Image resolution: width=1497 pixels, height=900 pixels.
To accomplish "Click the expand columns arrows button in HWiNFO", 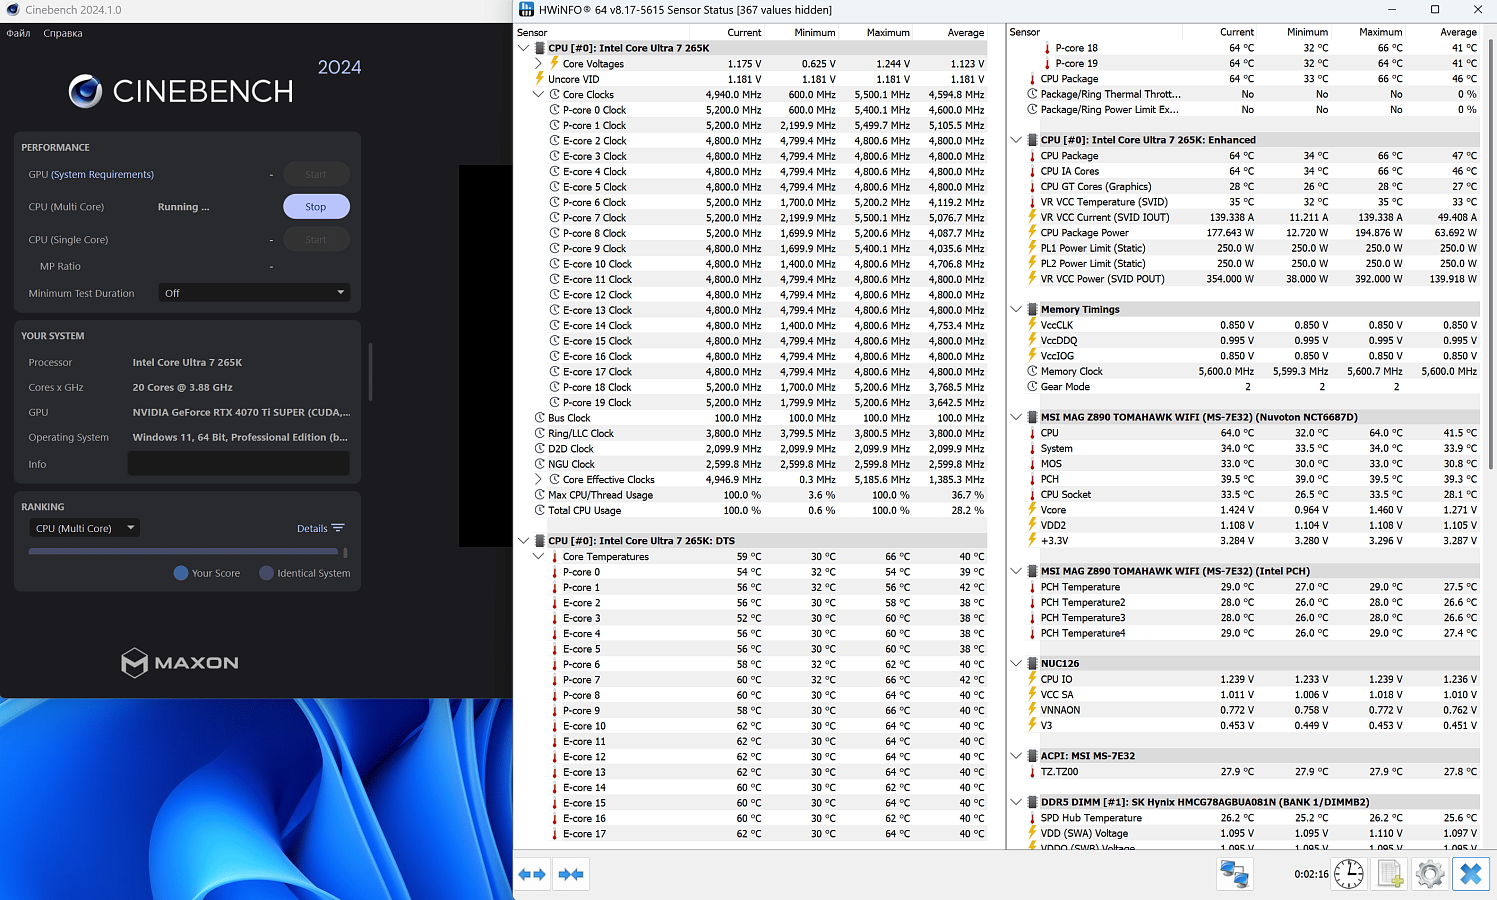I will tap(532, 874).
